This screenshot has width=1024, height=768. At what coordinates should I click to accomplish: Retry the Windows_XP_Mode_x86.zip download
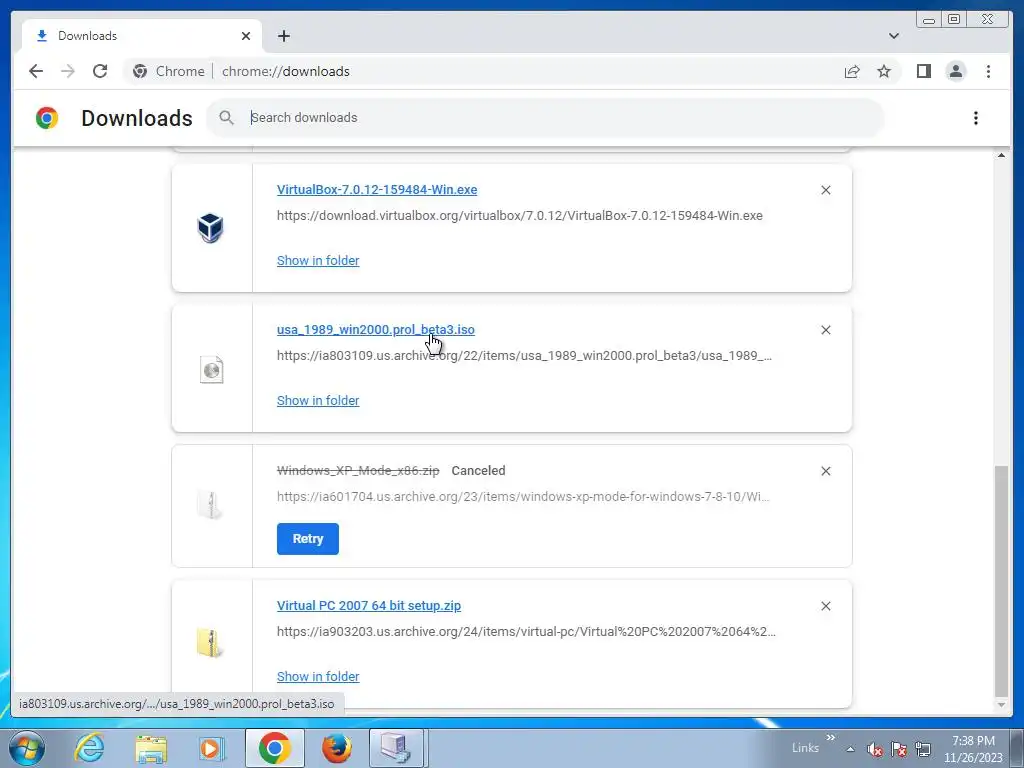(x=308, y=539)
